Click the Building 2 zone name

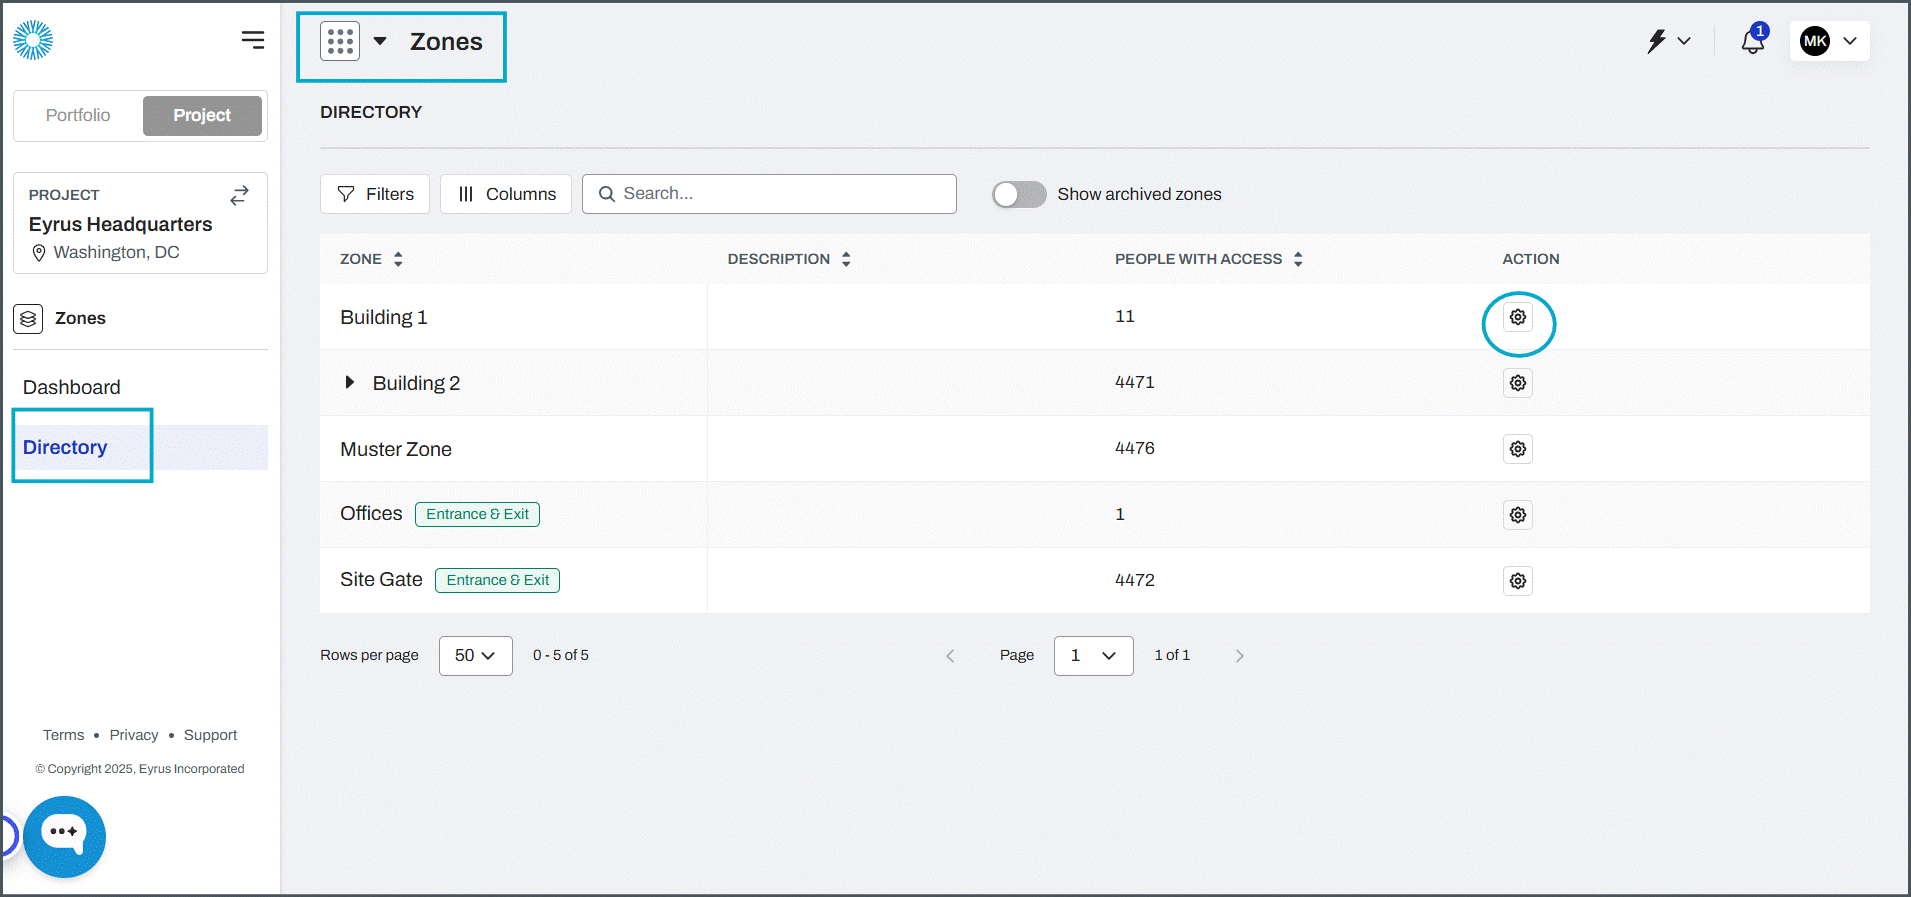(416, 383)
